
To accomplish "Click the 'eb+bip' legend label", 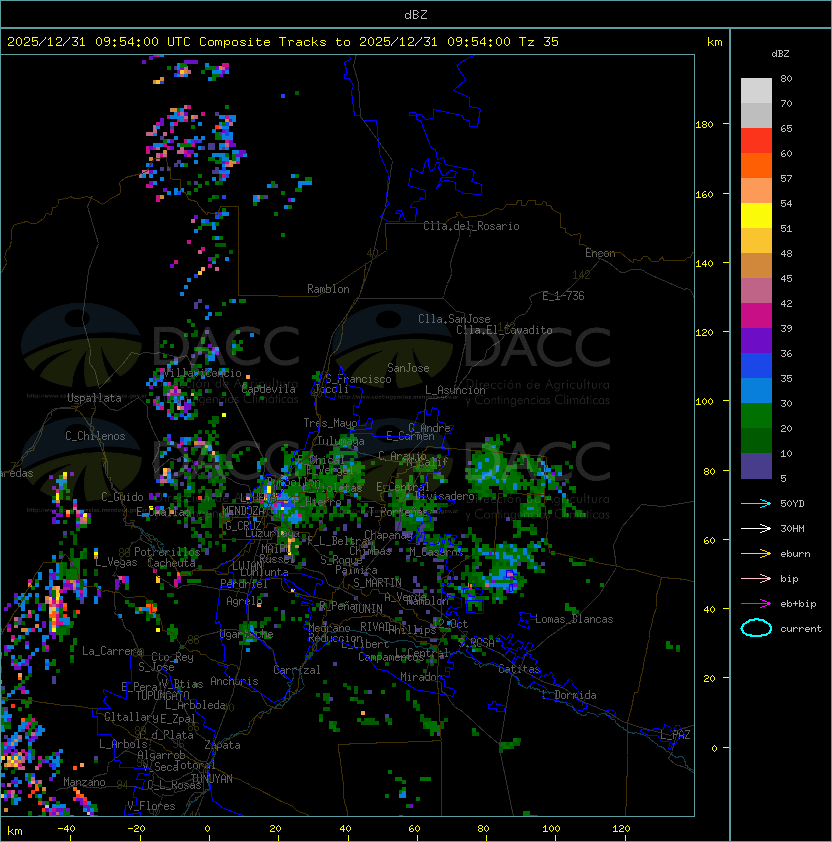I will click(x=798, y=604).
